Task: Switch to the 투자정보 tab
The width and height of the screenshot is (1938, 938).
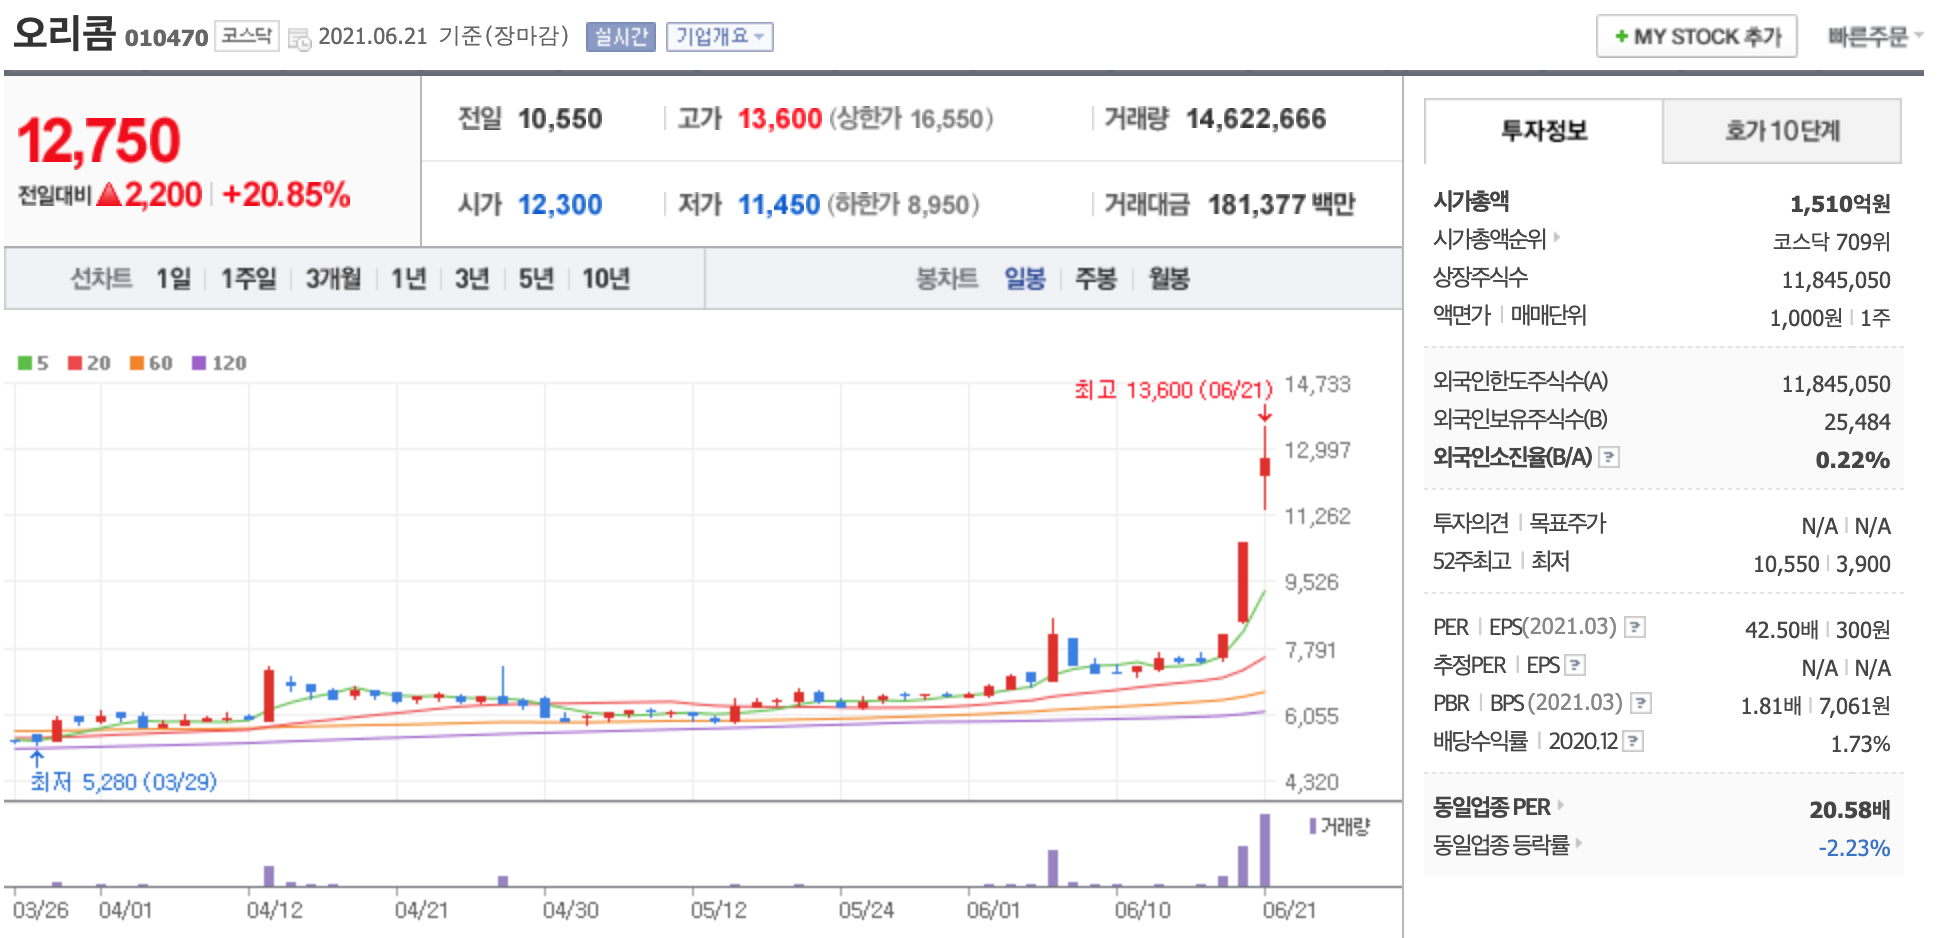Action: pos(1543,131)
